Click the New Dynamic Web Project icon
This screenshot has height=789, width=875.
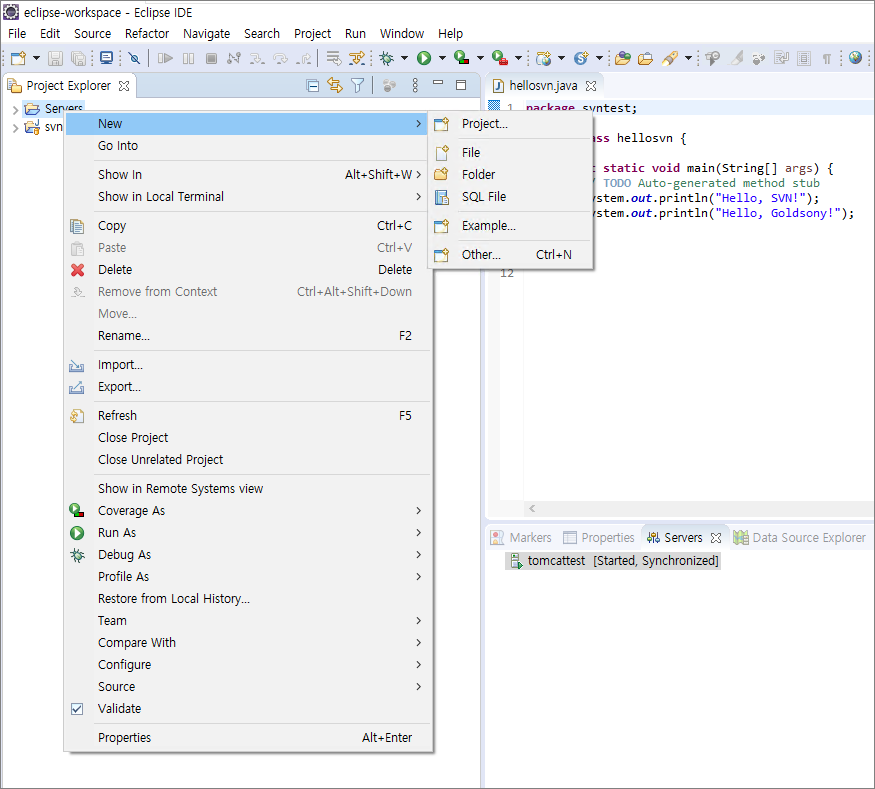coord(544,58)
